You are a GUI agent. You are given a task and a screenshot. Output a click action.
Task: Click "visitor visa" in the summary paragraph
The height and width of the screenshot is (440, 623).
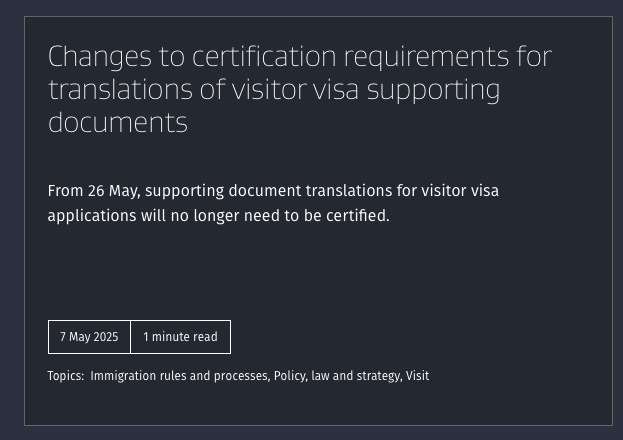click(460, 191)
